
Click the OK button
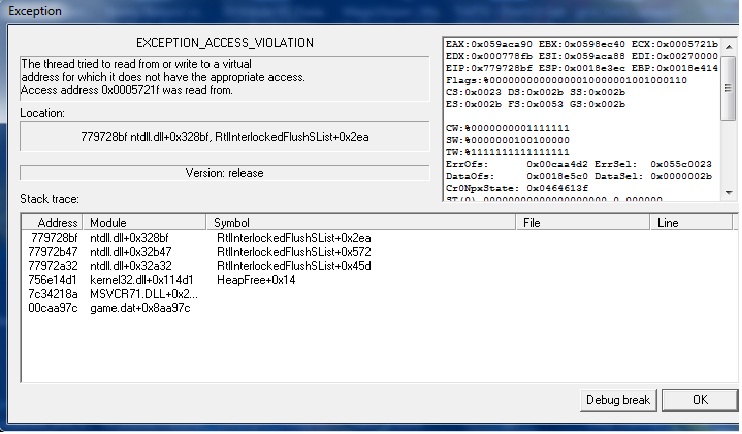(x=700, y=400)
